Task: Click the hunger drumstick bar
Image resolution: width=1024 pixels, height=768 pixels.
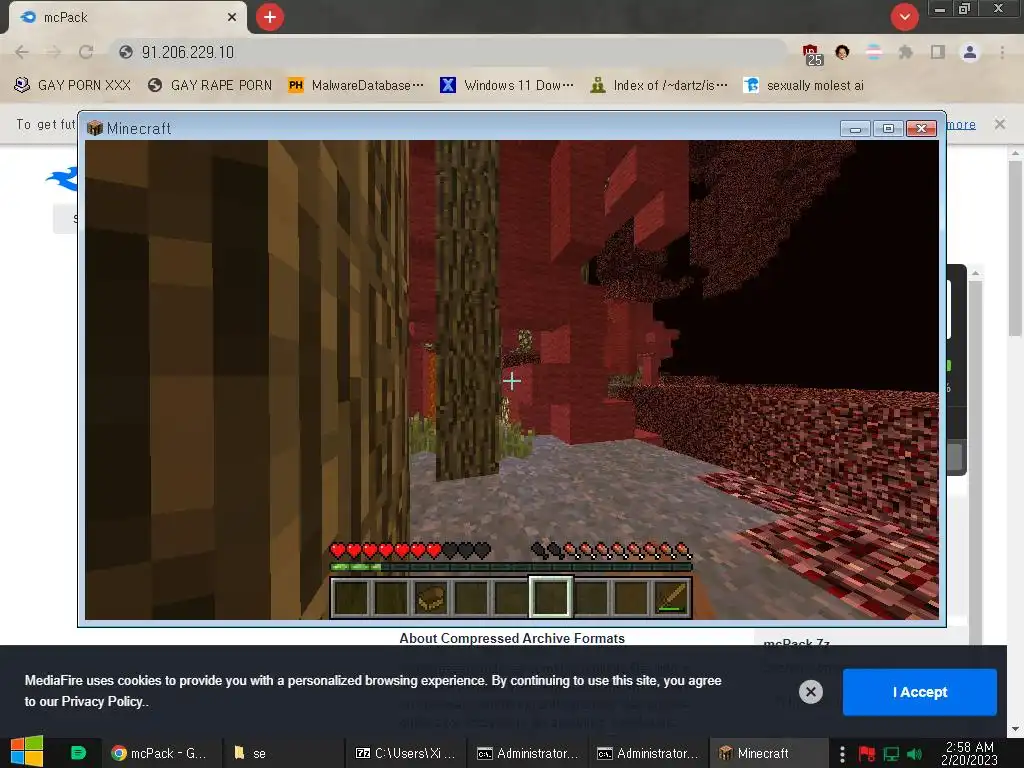Action: 611,551
